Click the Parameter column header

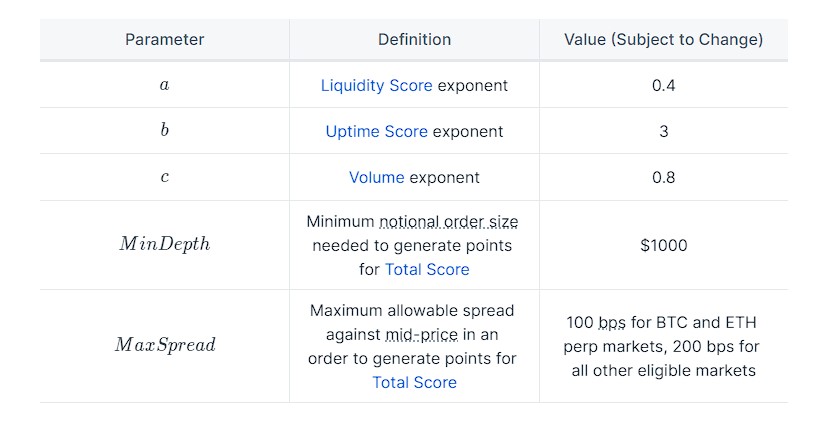point(164,40)
